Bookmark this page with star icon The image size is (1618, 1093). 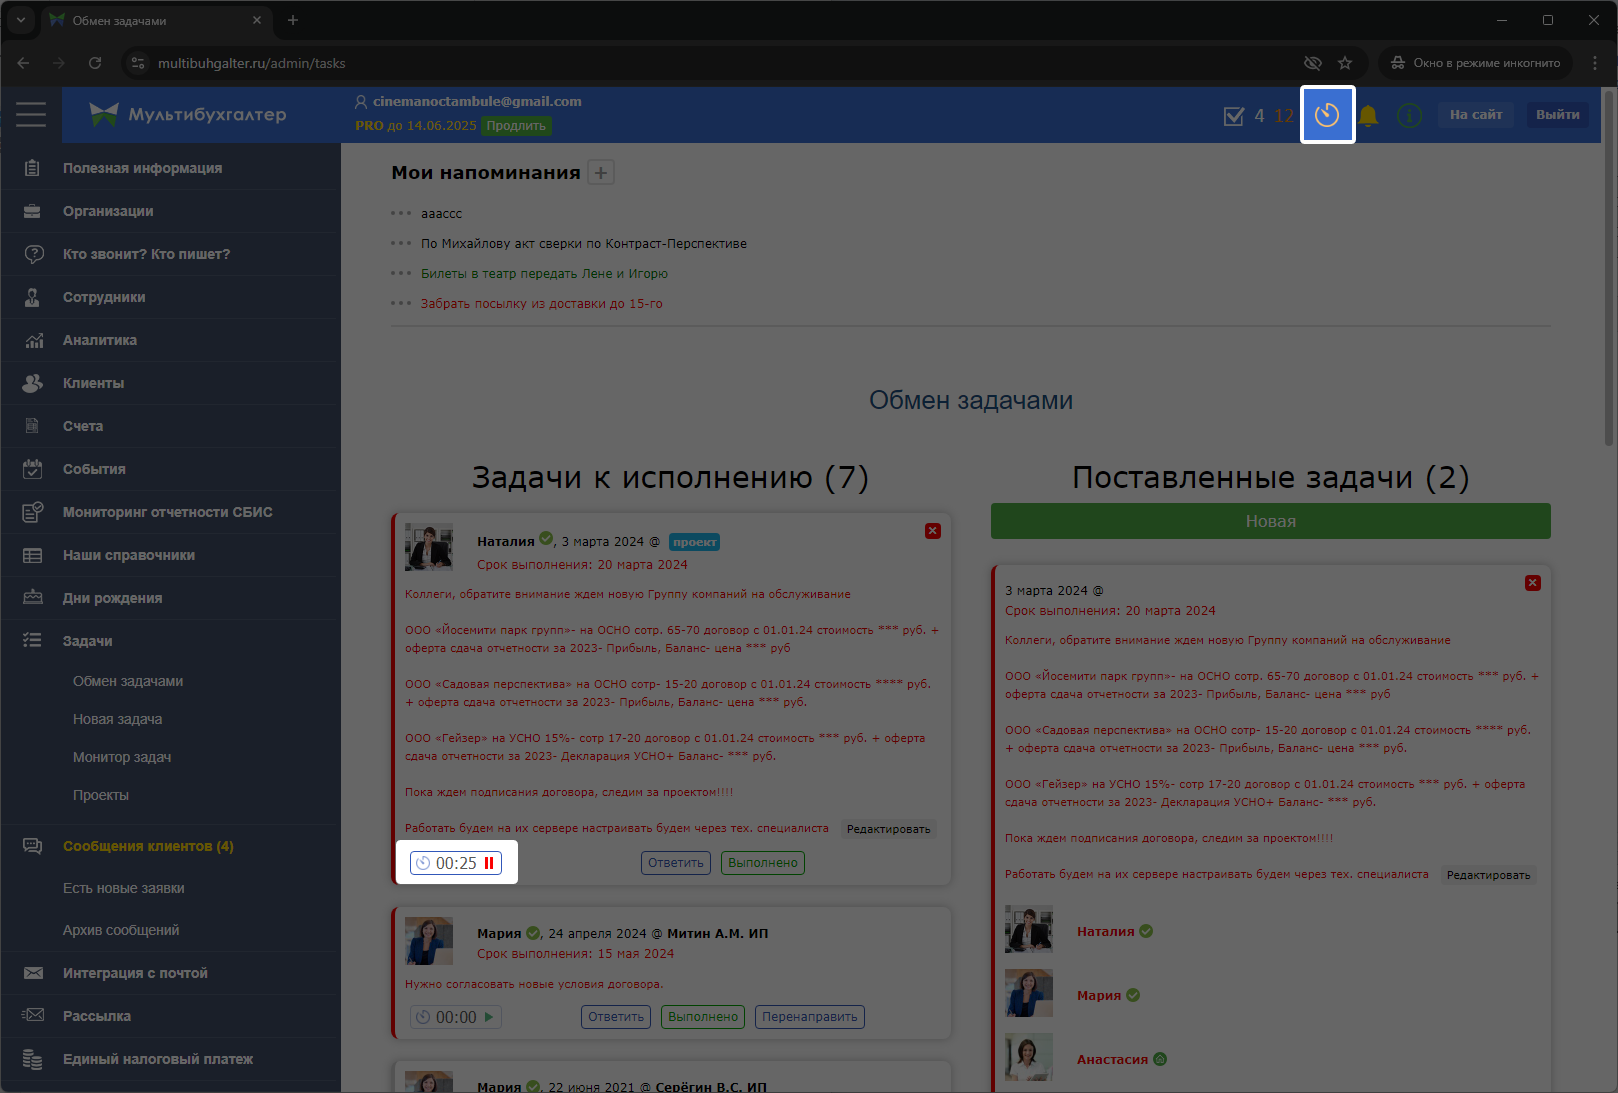pos(1345,63)
